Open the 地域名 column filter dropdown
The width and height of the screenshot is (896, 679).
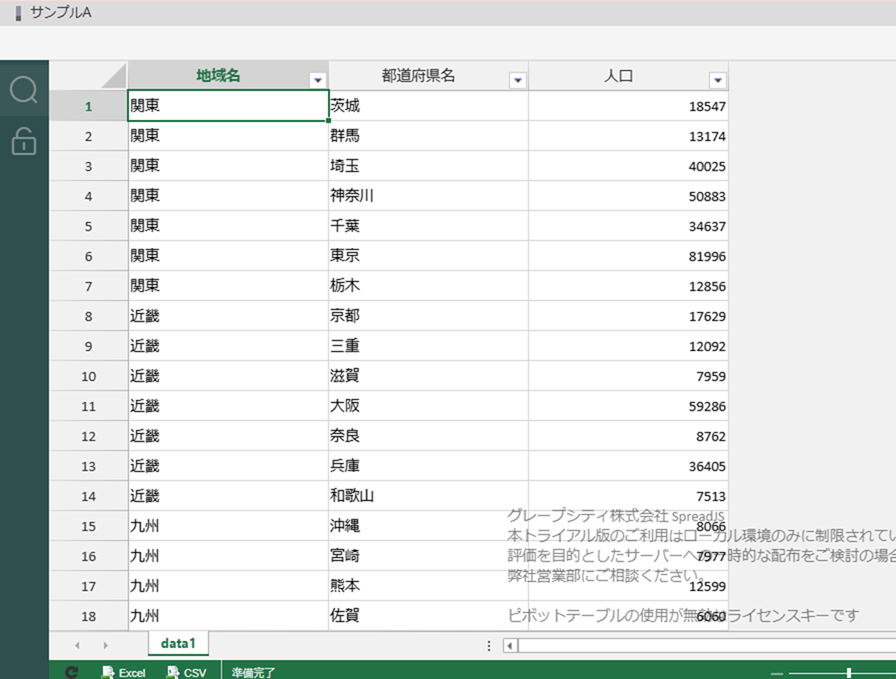317,80
